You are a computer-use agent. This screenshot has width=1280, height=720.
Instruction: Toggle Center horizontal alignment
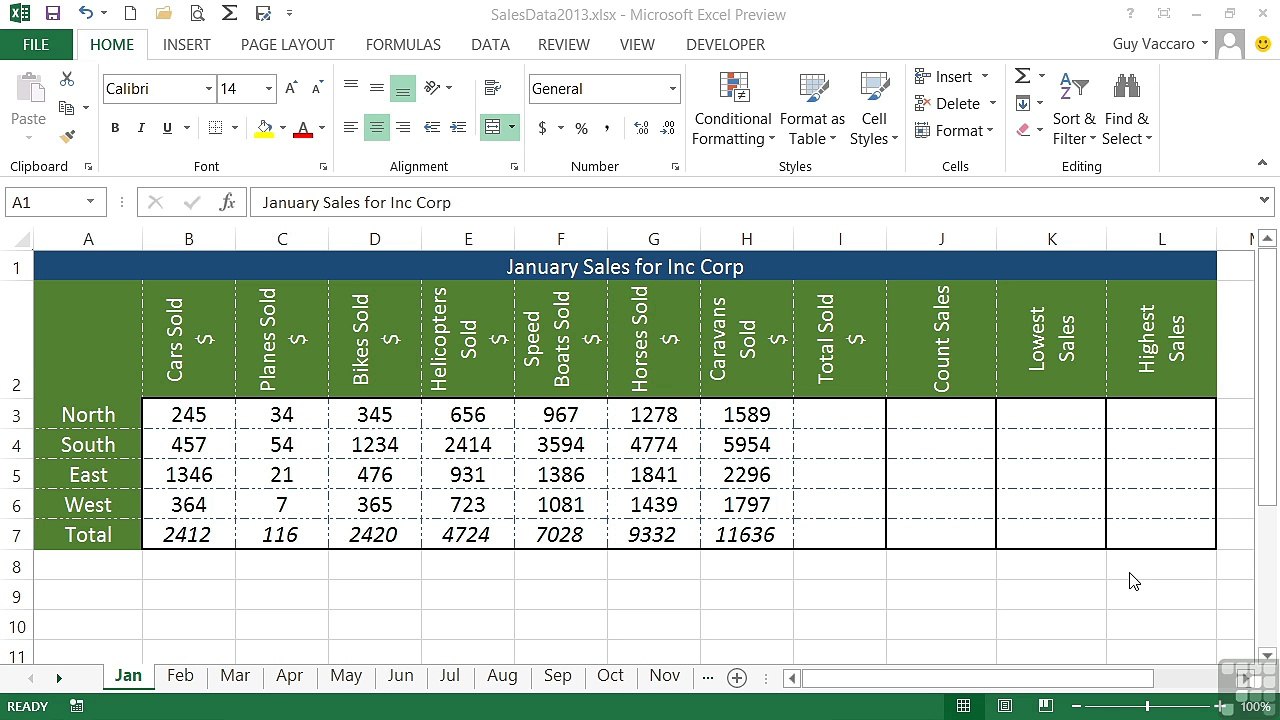(x=377, y=127)
